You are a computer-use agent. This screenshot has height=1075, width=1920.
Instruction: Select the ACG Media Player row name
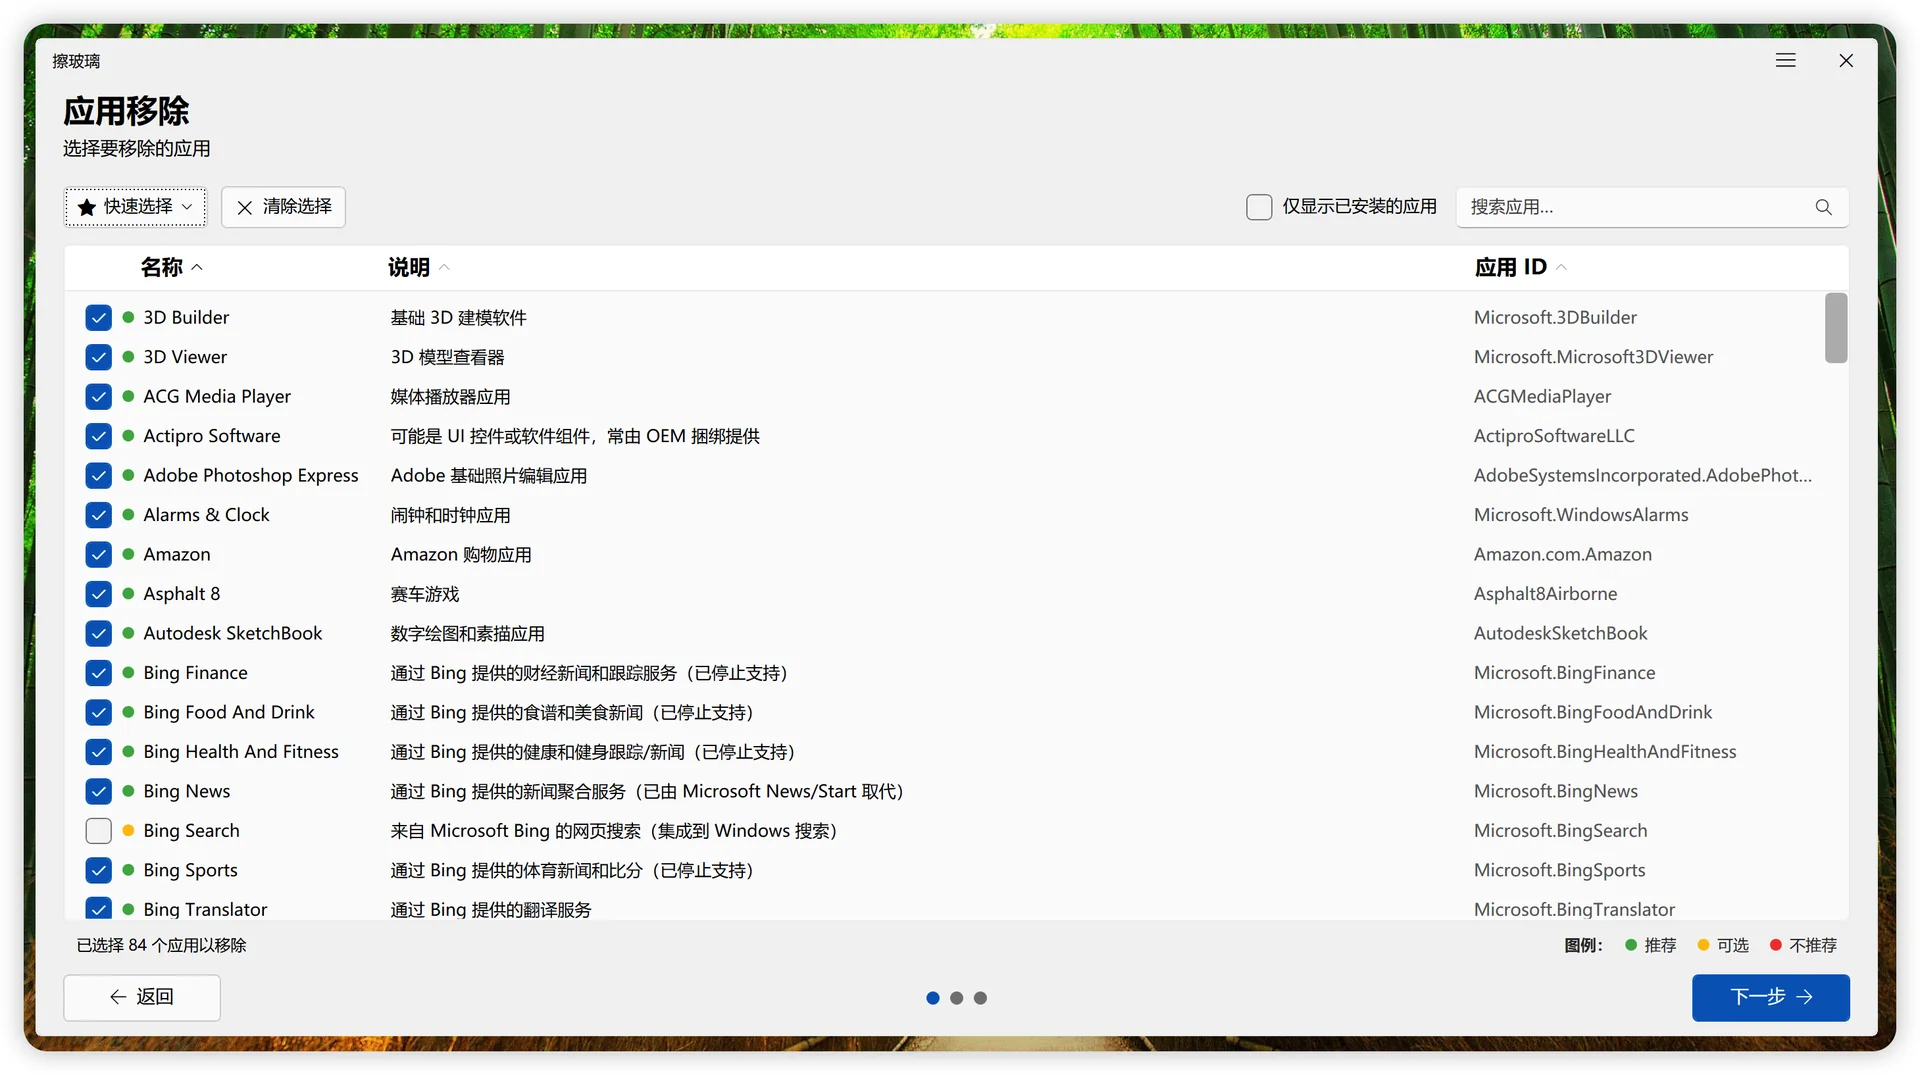pos(217,396)
